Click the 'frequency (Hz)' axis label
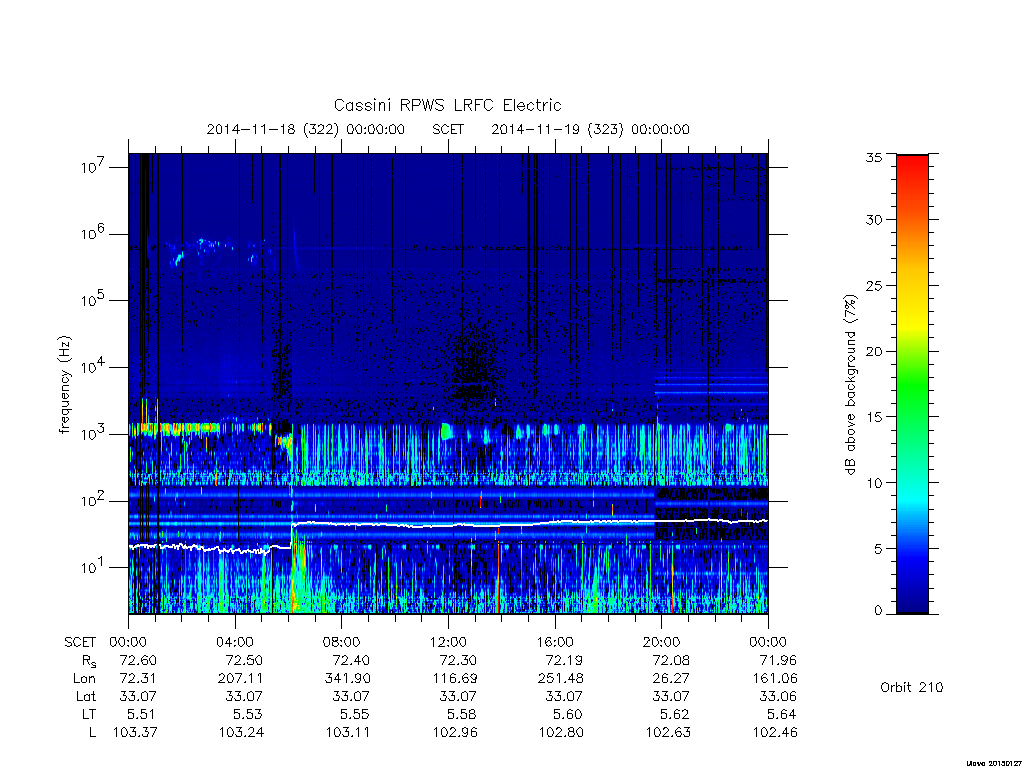Viewport: 1024px width, 768px height. point(65,384)
